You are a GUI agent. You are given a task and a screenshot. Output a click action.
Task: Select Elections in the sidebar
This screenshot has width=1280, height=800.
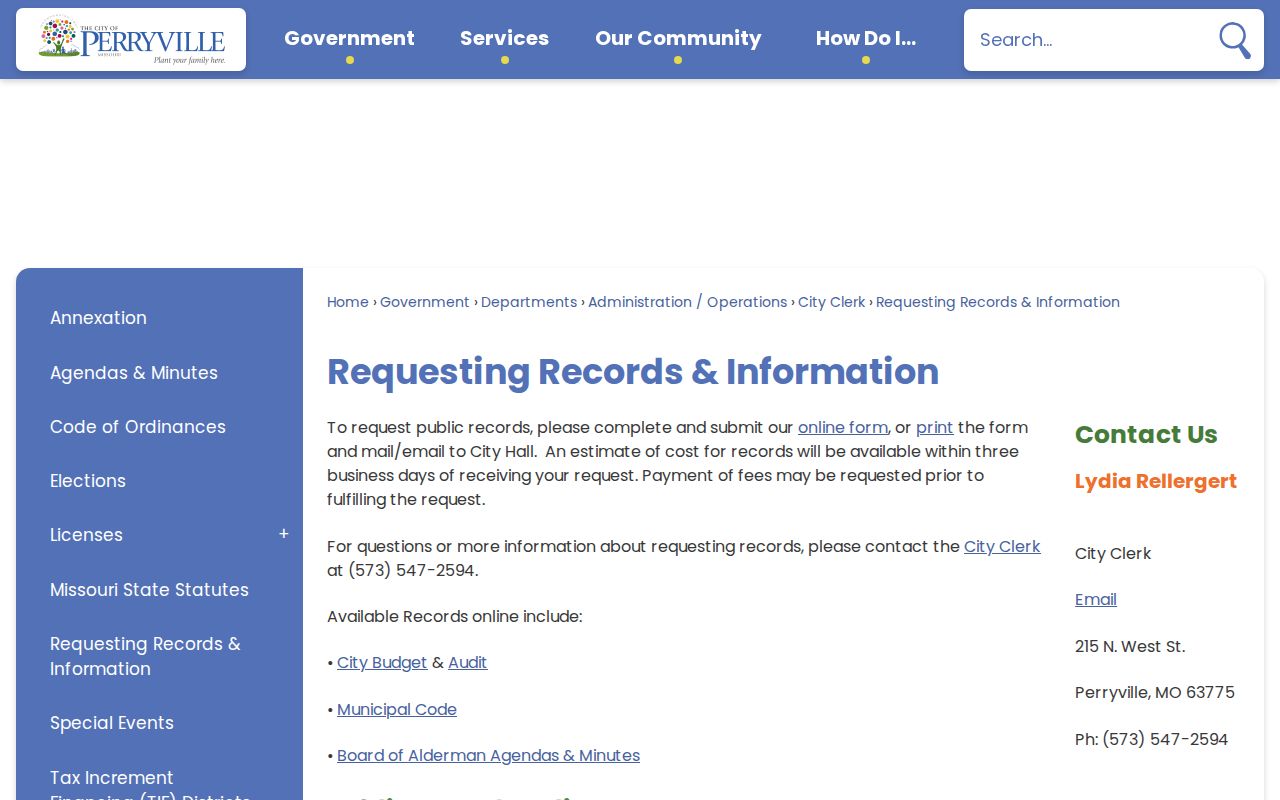[x=88, y=481]
